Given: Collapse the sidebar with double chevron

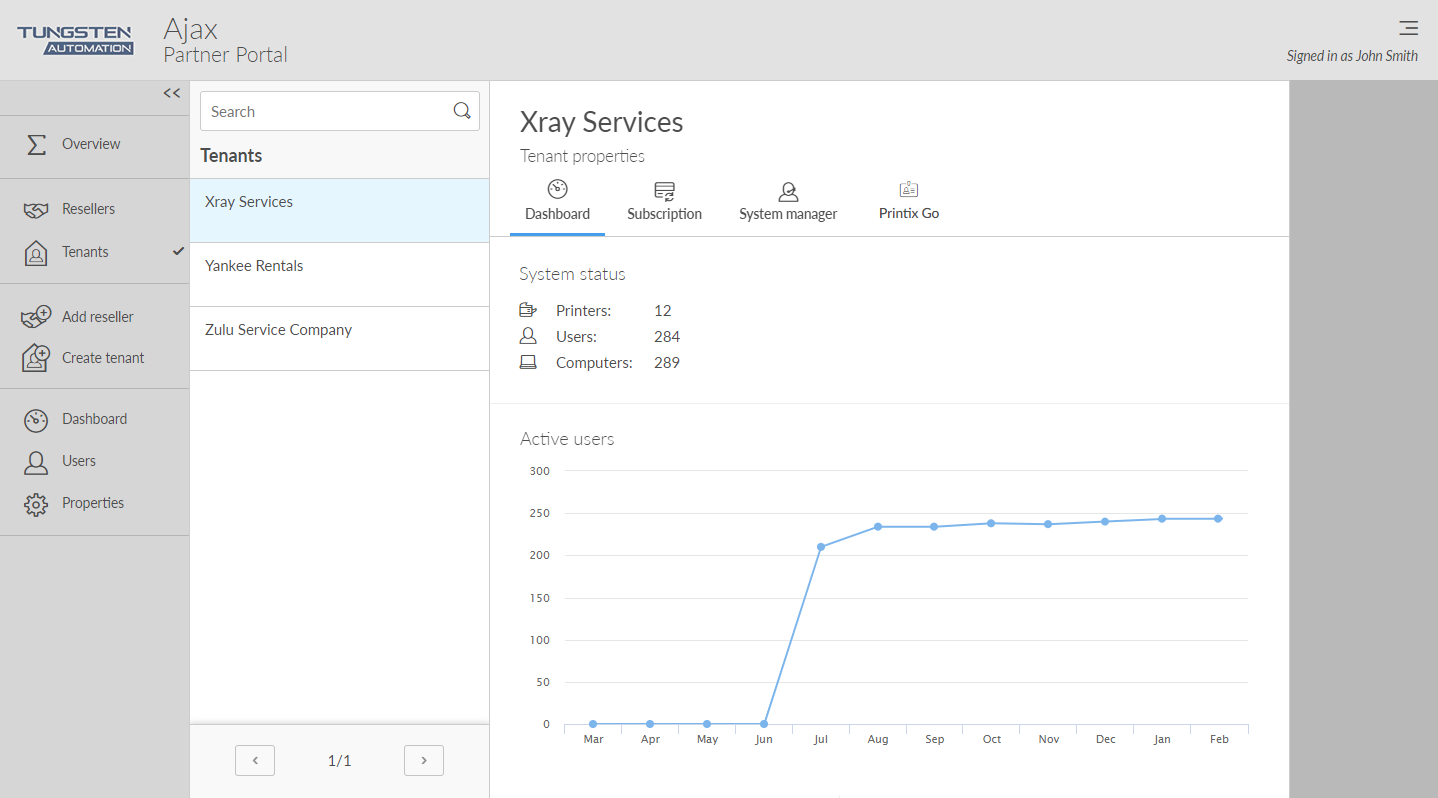Looking at the screenshot, I should click(172, 93).
